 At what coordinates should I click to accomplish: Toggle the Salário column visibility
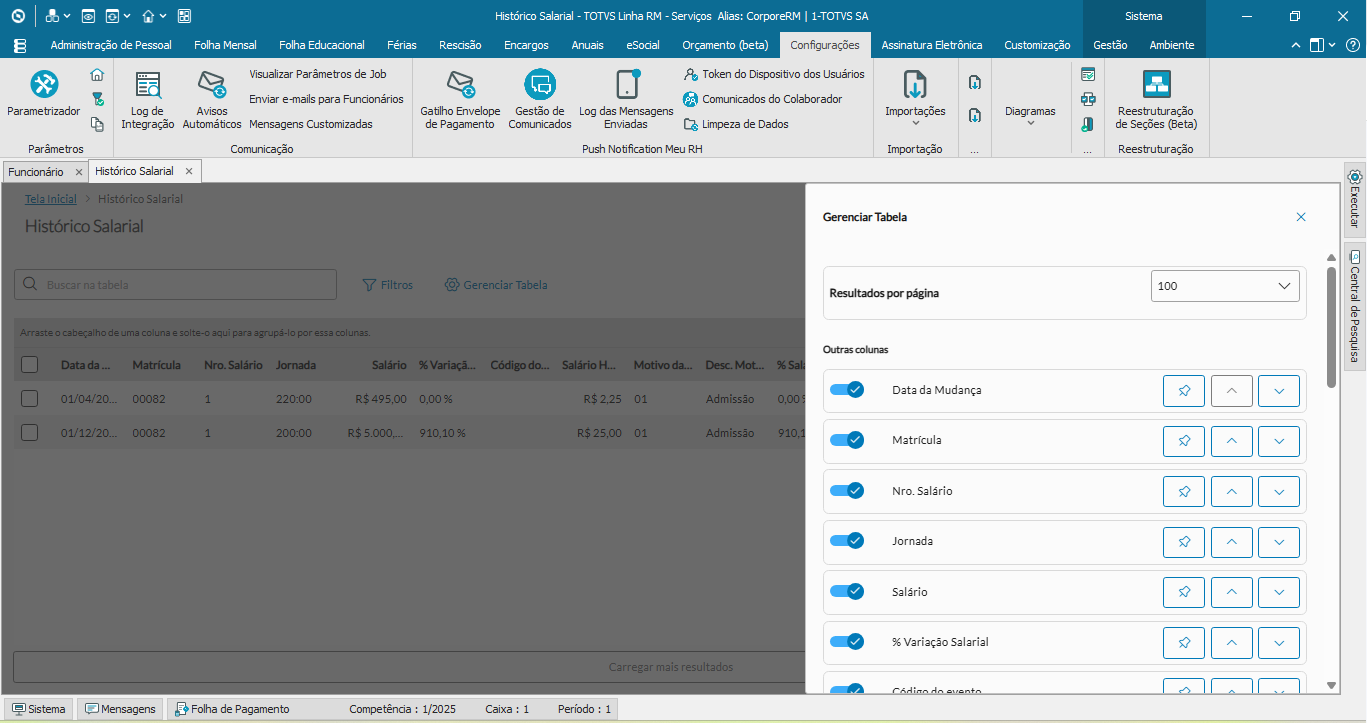(x=847, y=592)
